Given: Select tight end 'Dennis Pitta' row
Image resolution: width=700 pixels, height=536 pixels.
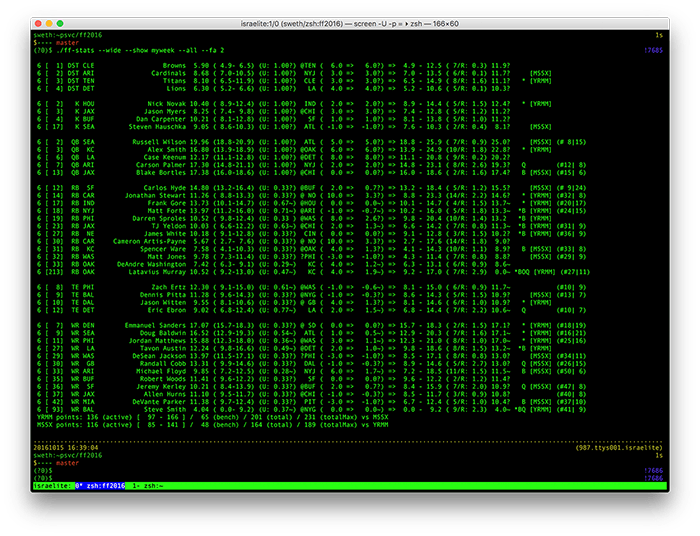Looking at the screenshot, I should coord(312,295).
